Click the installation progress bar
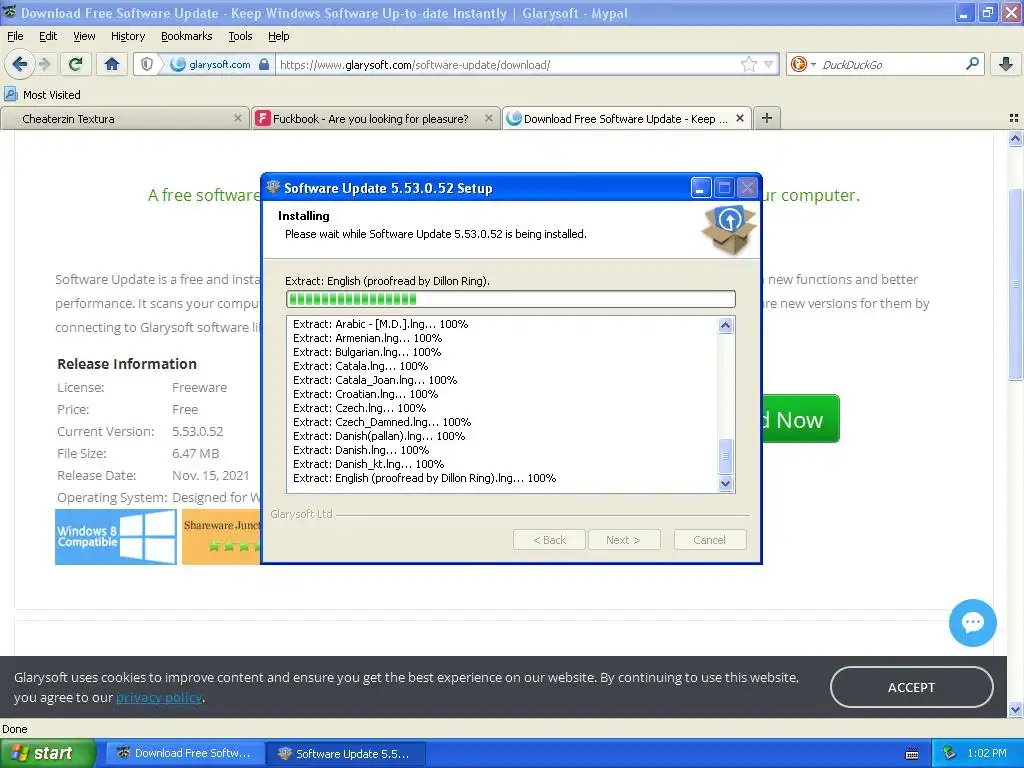 [x=510, y=299]
